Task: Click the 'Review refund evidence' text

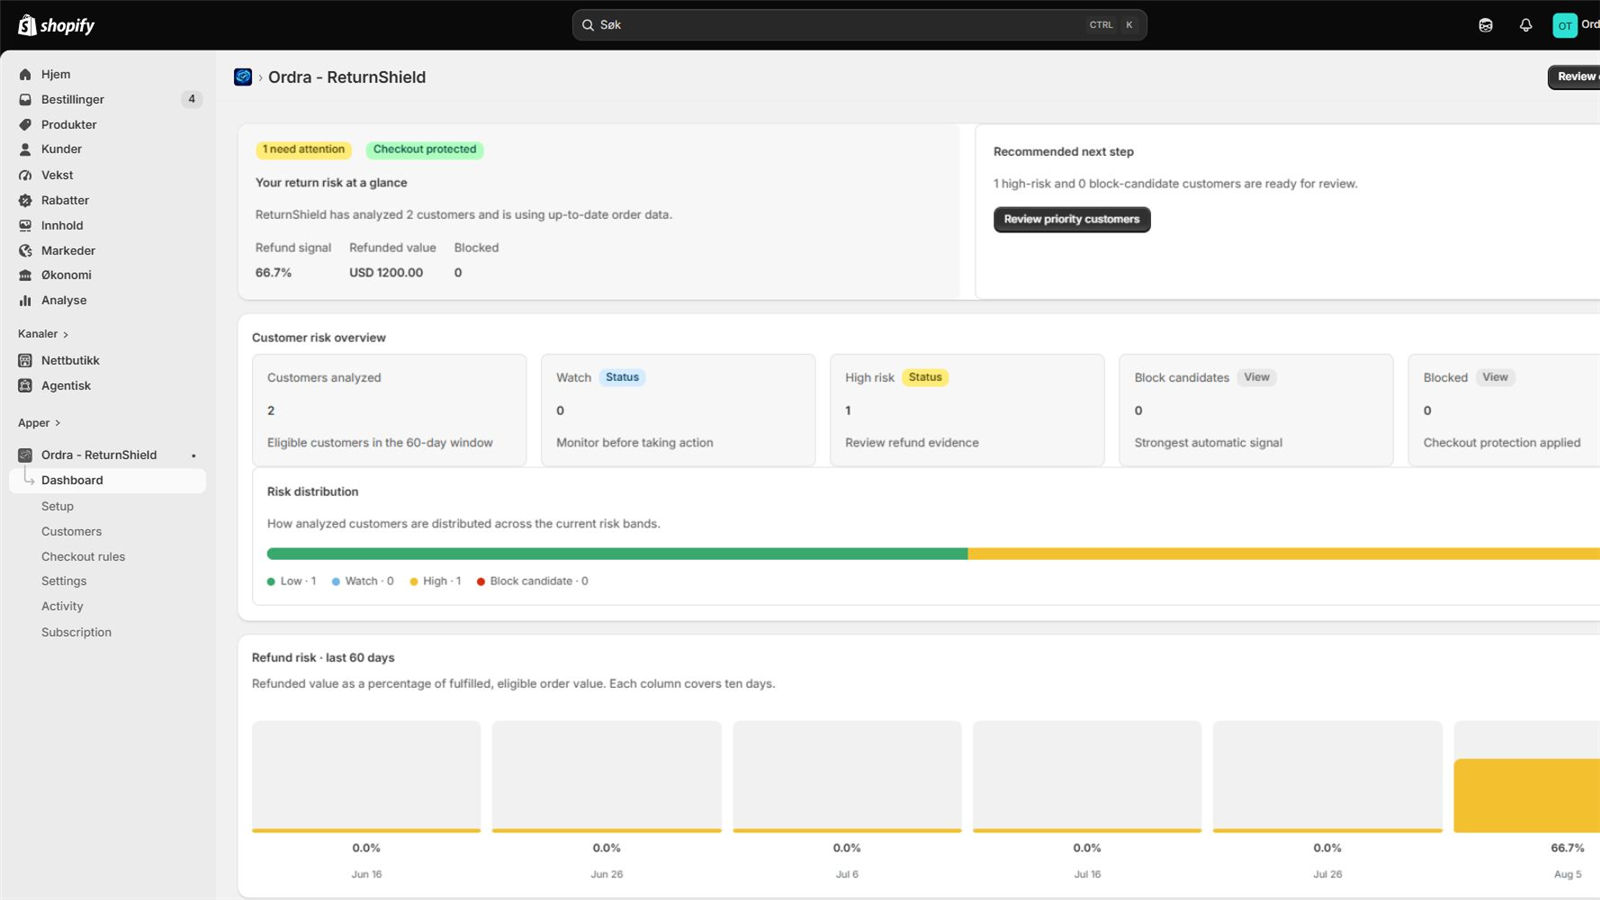Action: [912, 443]
